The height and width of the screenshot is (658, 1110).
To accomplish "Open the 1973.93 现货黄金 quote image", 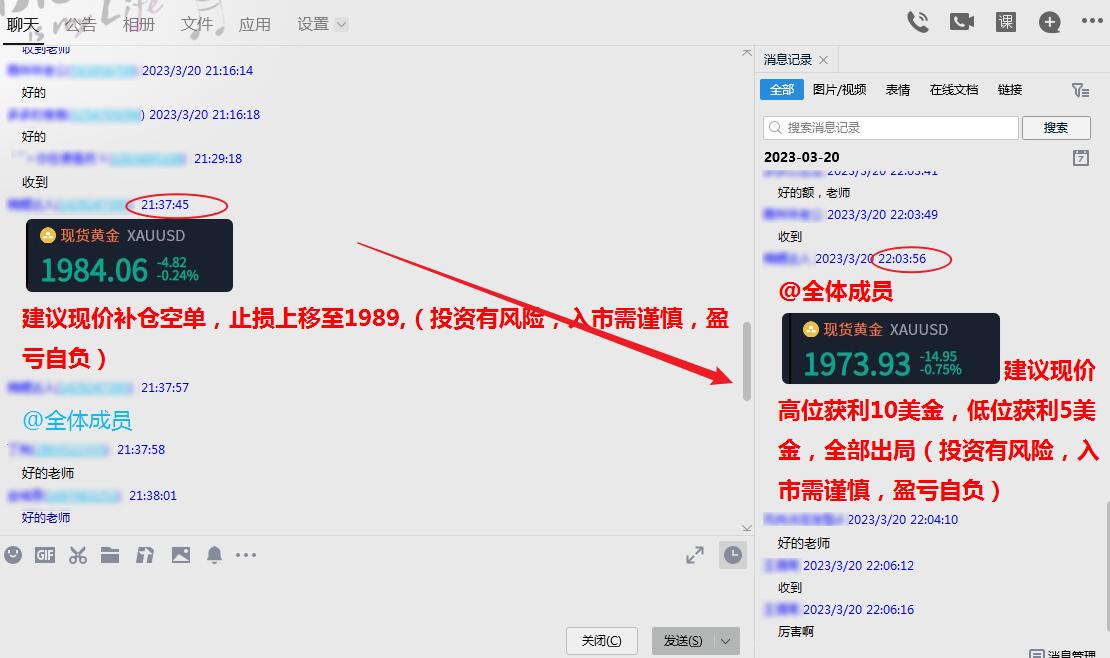I will (x=891, y=348).
